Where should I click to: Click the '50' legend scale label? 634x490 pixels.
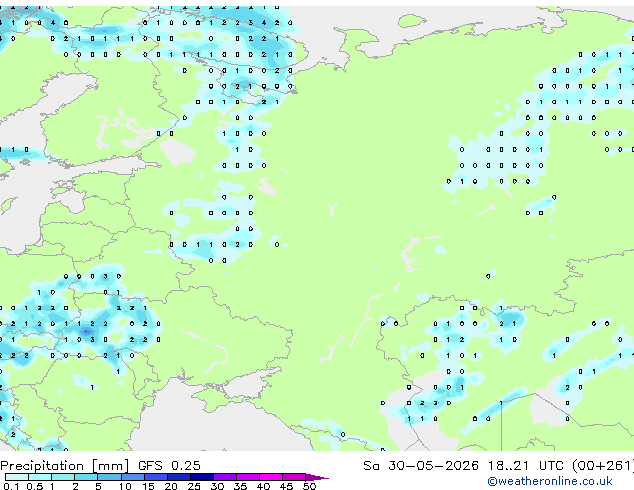(x=309, y=486)
